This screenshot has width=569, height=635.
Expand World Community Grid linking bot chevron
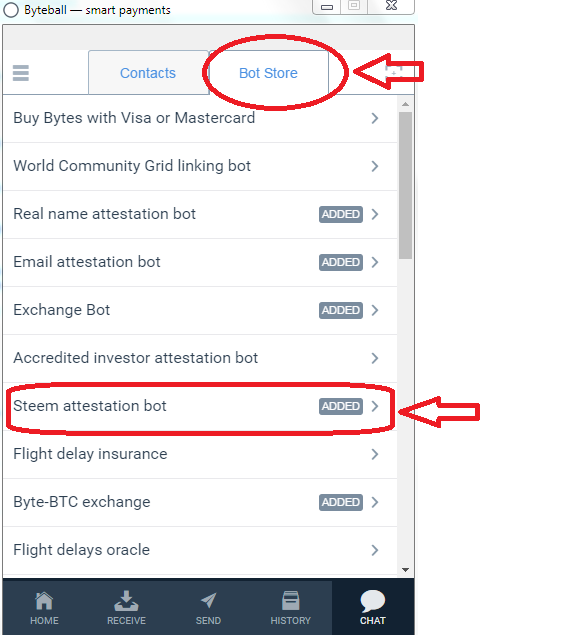click(x=375, y=166)
